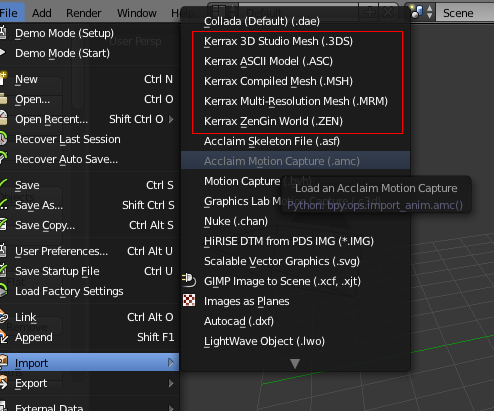Click the Append icon
The width and height of the screenshot is (494, 411).
tap(3, 337)
